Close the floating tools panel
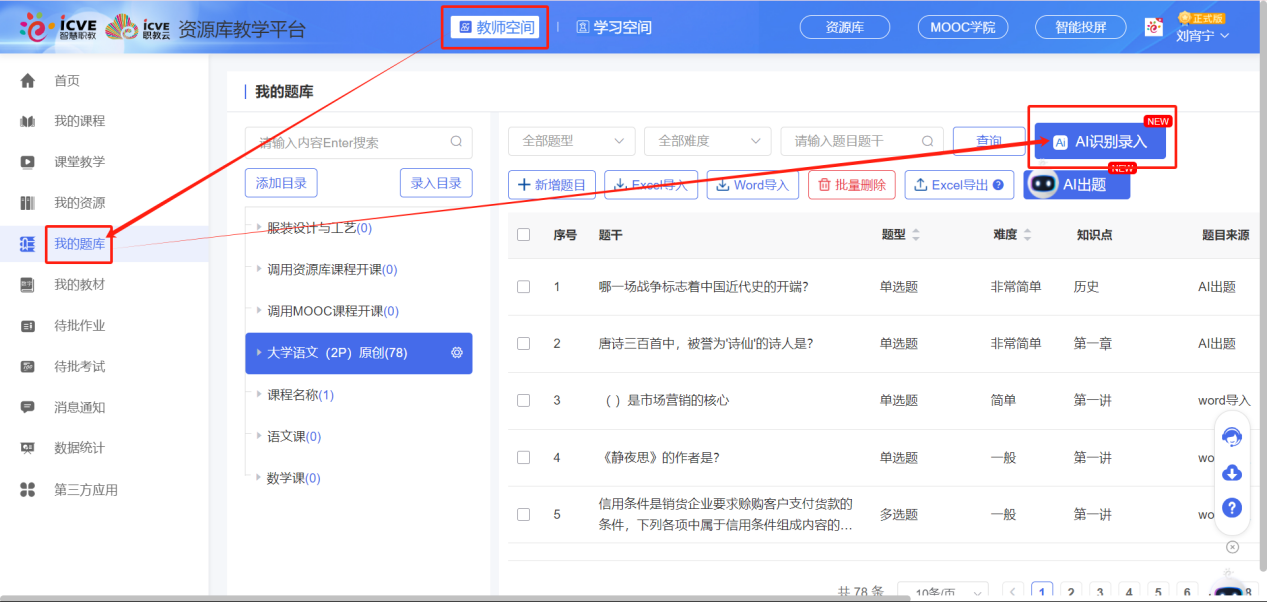1267x602 pixels. [1232, 547]
